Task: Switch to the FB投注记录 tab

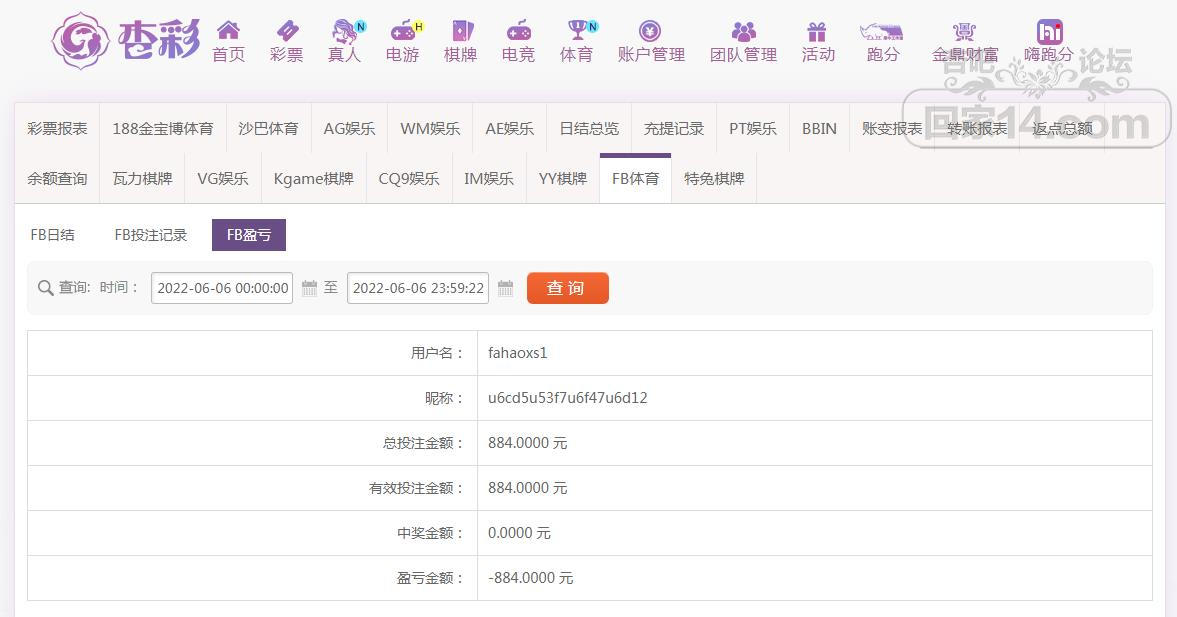Action: (151, 235)
